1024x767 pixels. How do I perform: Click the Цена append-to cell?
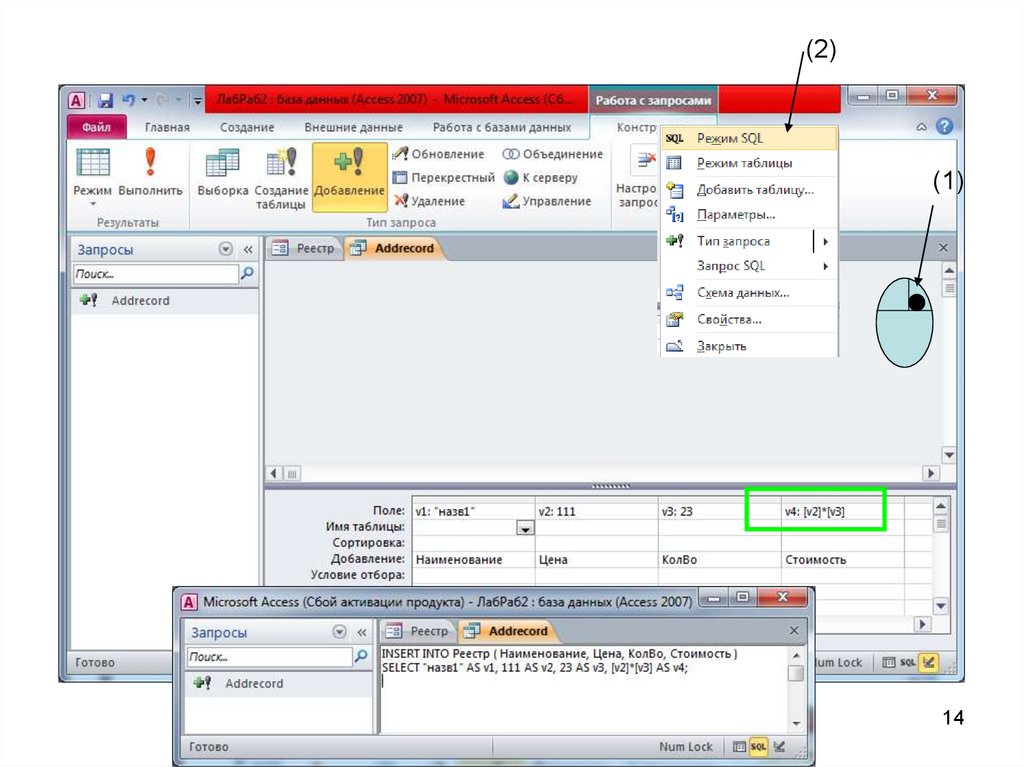596,560
